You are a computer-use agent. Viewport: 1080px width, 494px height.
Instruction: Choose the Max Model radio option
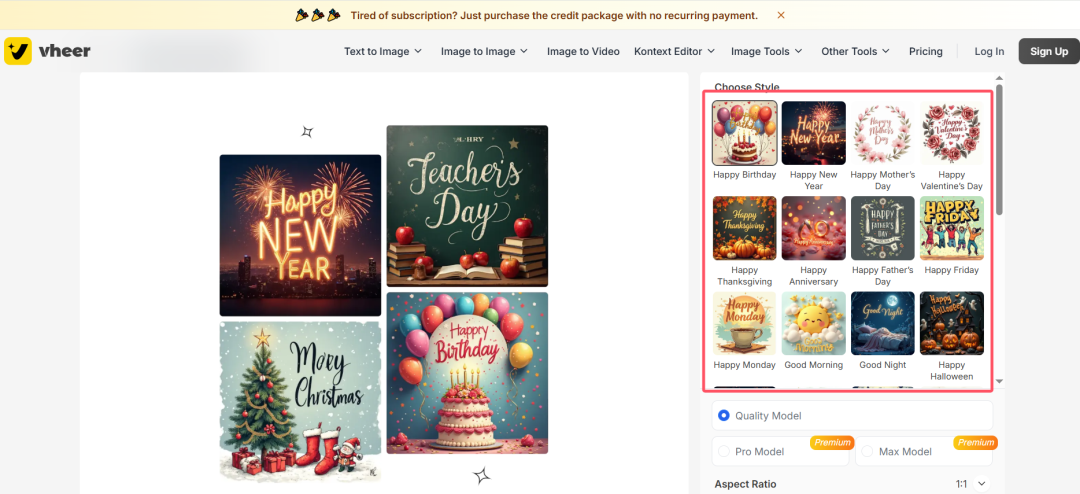coord(867,451)
